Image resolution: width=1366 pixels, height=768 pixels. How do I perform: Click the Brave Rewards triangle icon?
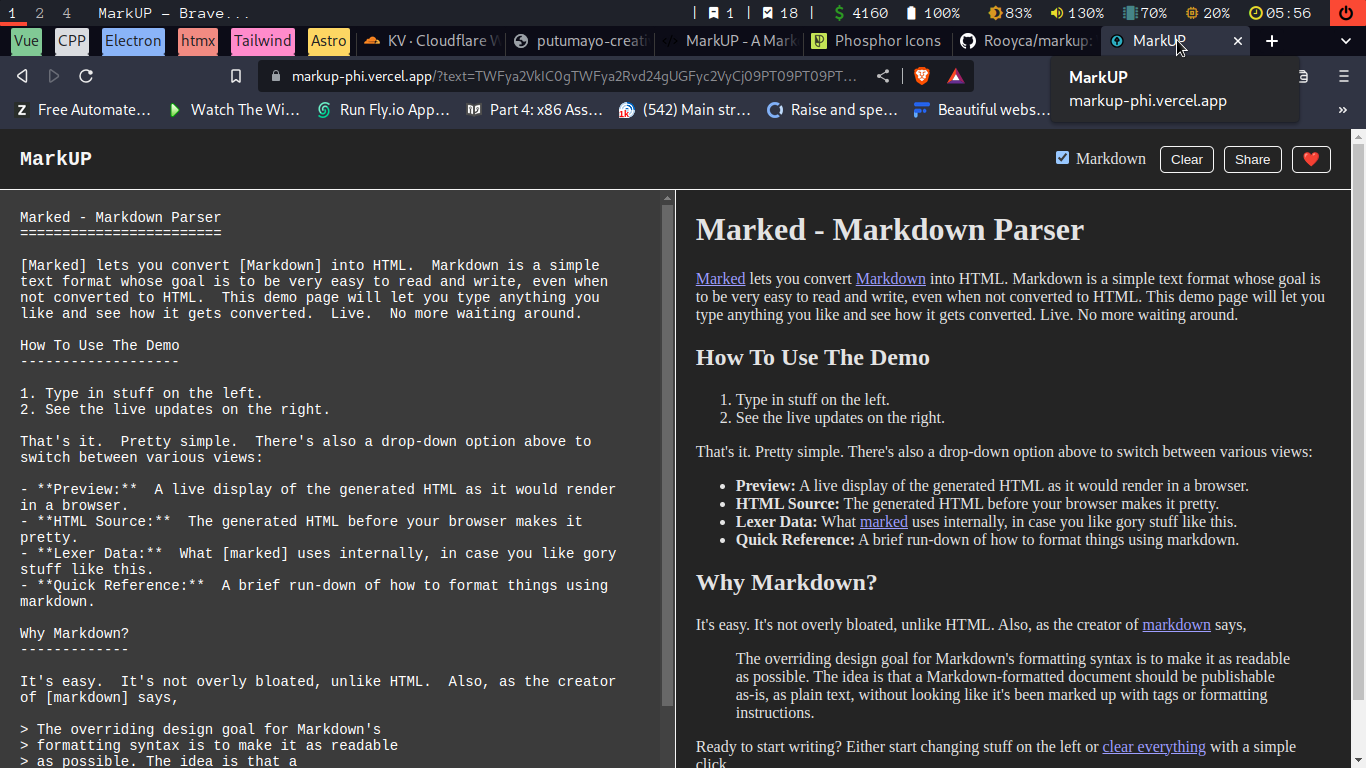[955, 76]
